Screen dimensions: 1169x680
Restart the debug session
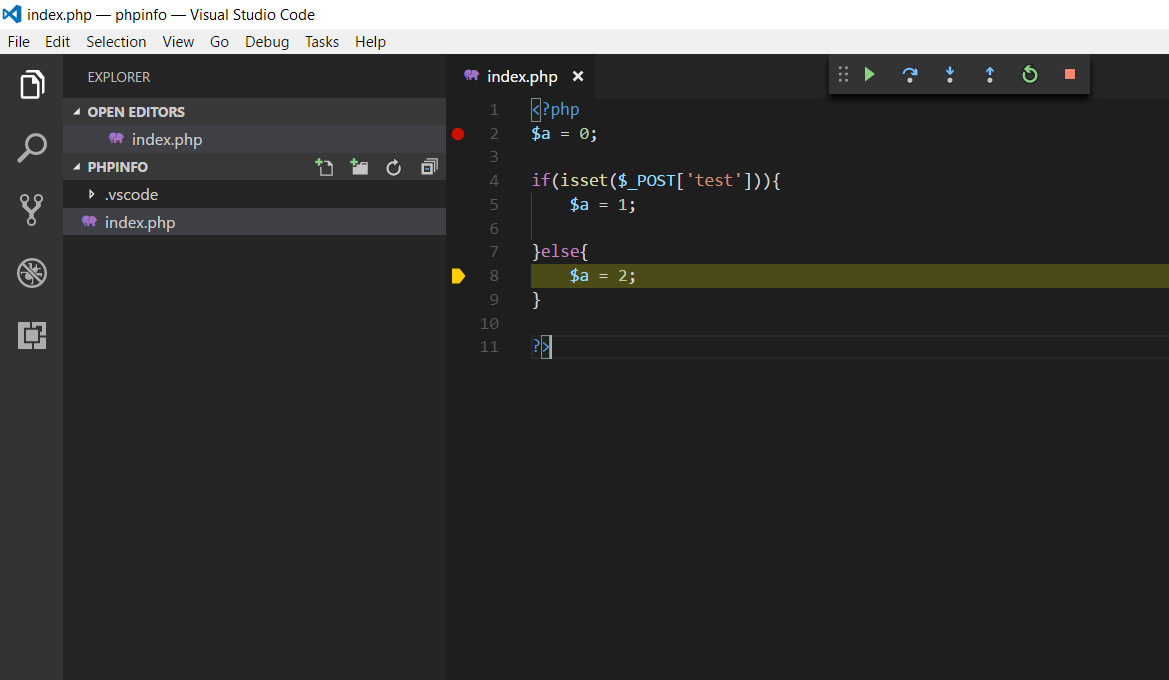[1030, 74]
